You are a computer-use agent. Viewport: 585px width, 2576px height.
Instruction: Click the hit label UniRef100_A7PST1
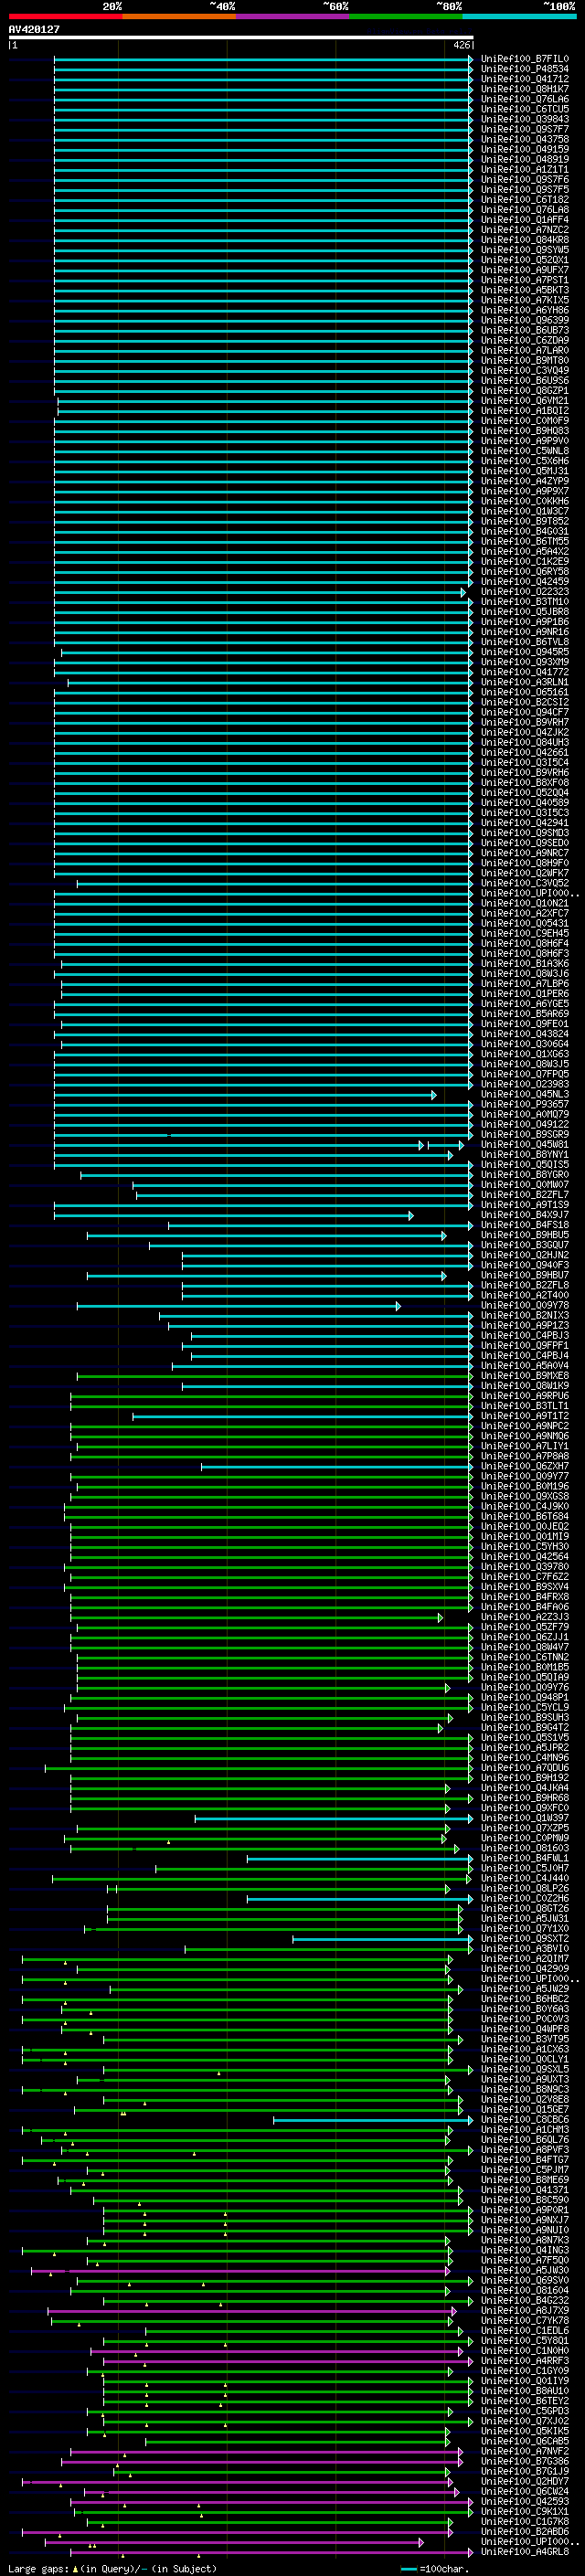pyautogui.click(x=525, y=280)
